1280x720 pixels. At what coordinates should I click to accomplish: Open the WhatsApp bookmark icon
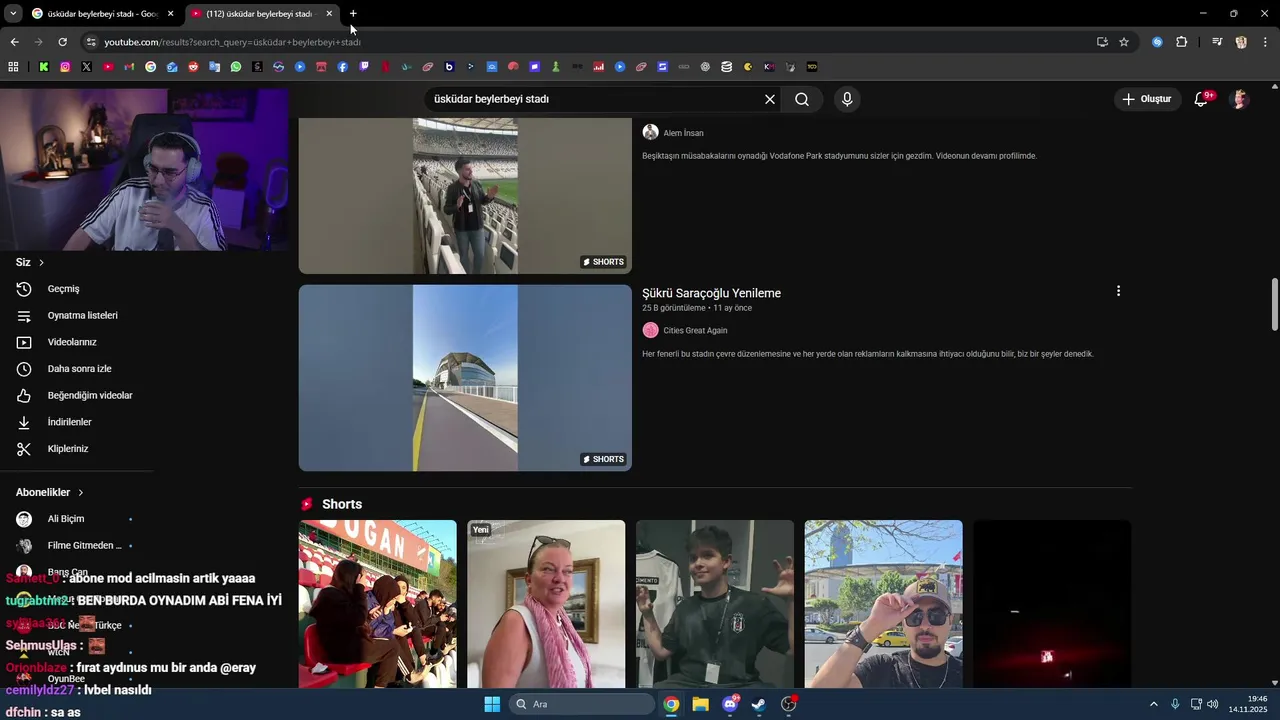pyautogui.click(x=236, y=67)
